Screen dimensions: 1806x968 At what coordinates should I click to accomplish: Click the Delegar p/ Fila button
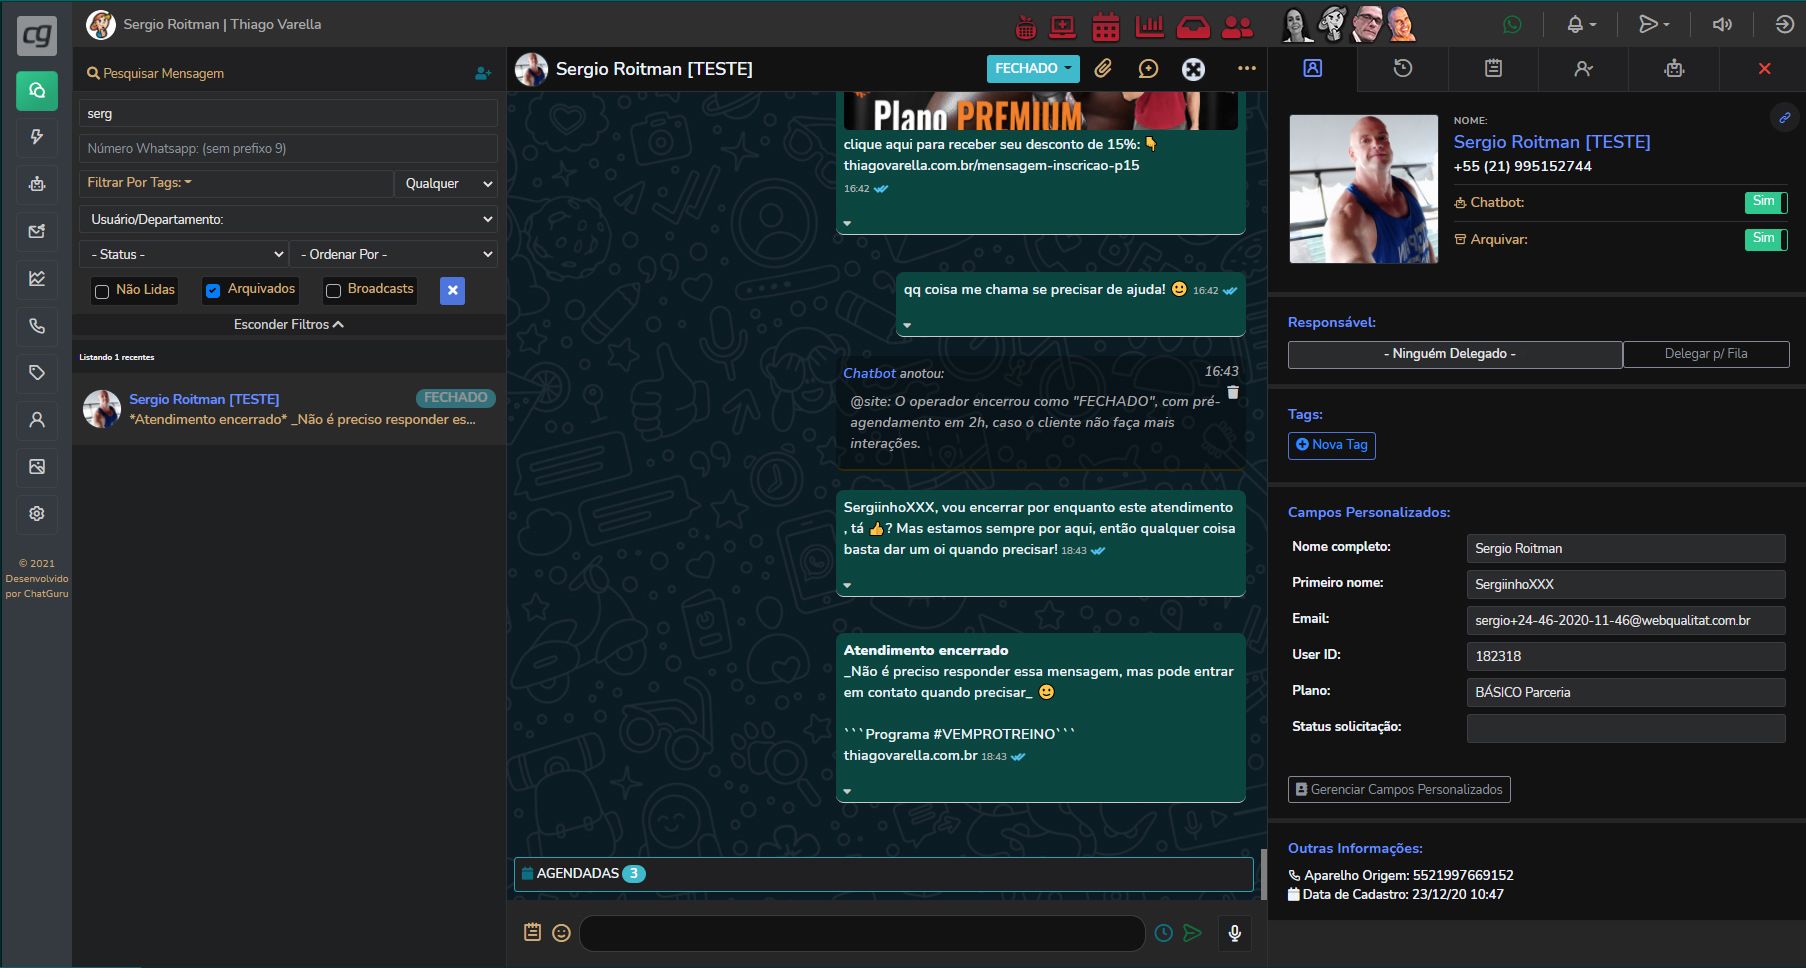pyautogui.click(x=1706, y=354)
